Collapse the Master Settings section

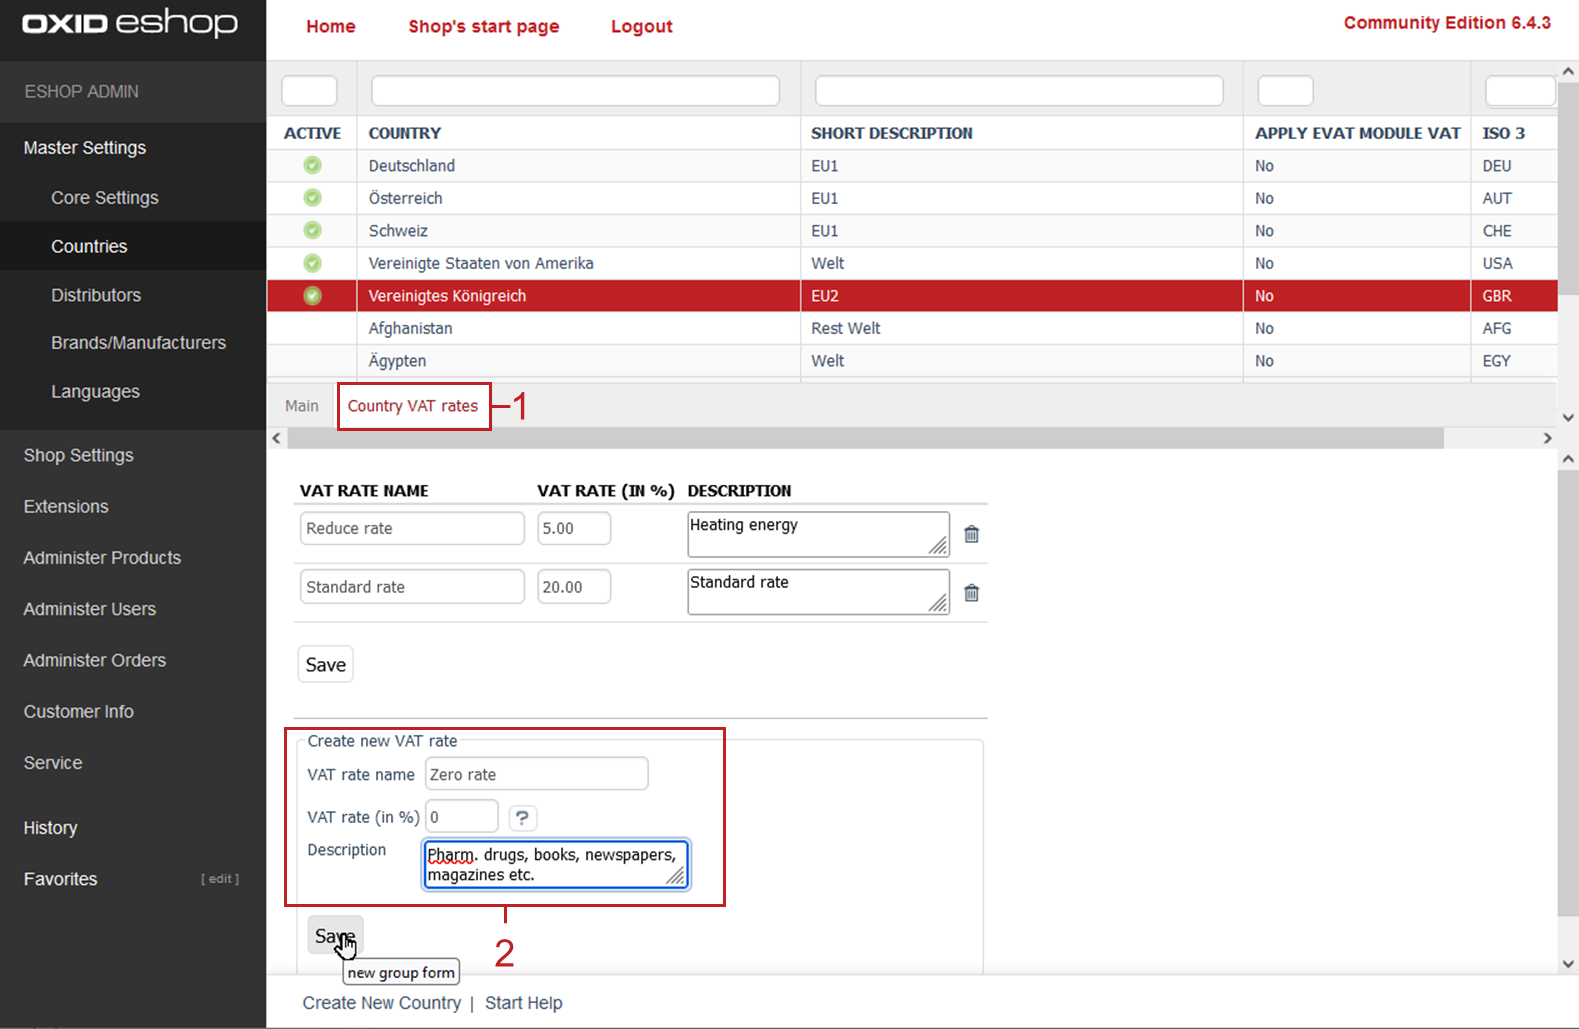(x=85, y=148)
